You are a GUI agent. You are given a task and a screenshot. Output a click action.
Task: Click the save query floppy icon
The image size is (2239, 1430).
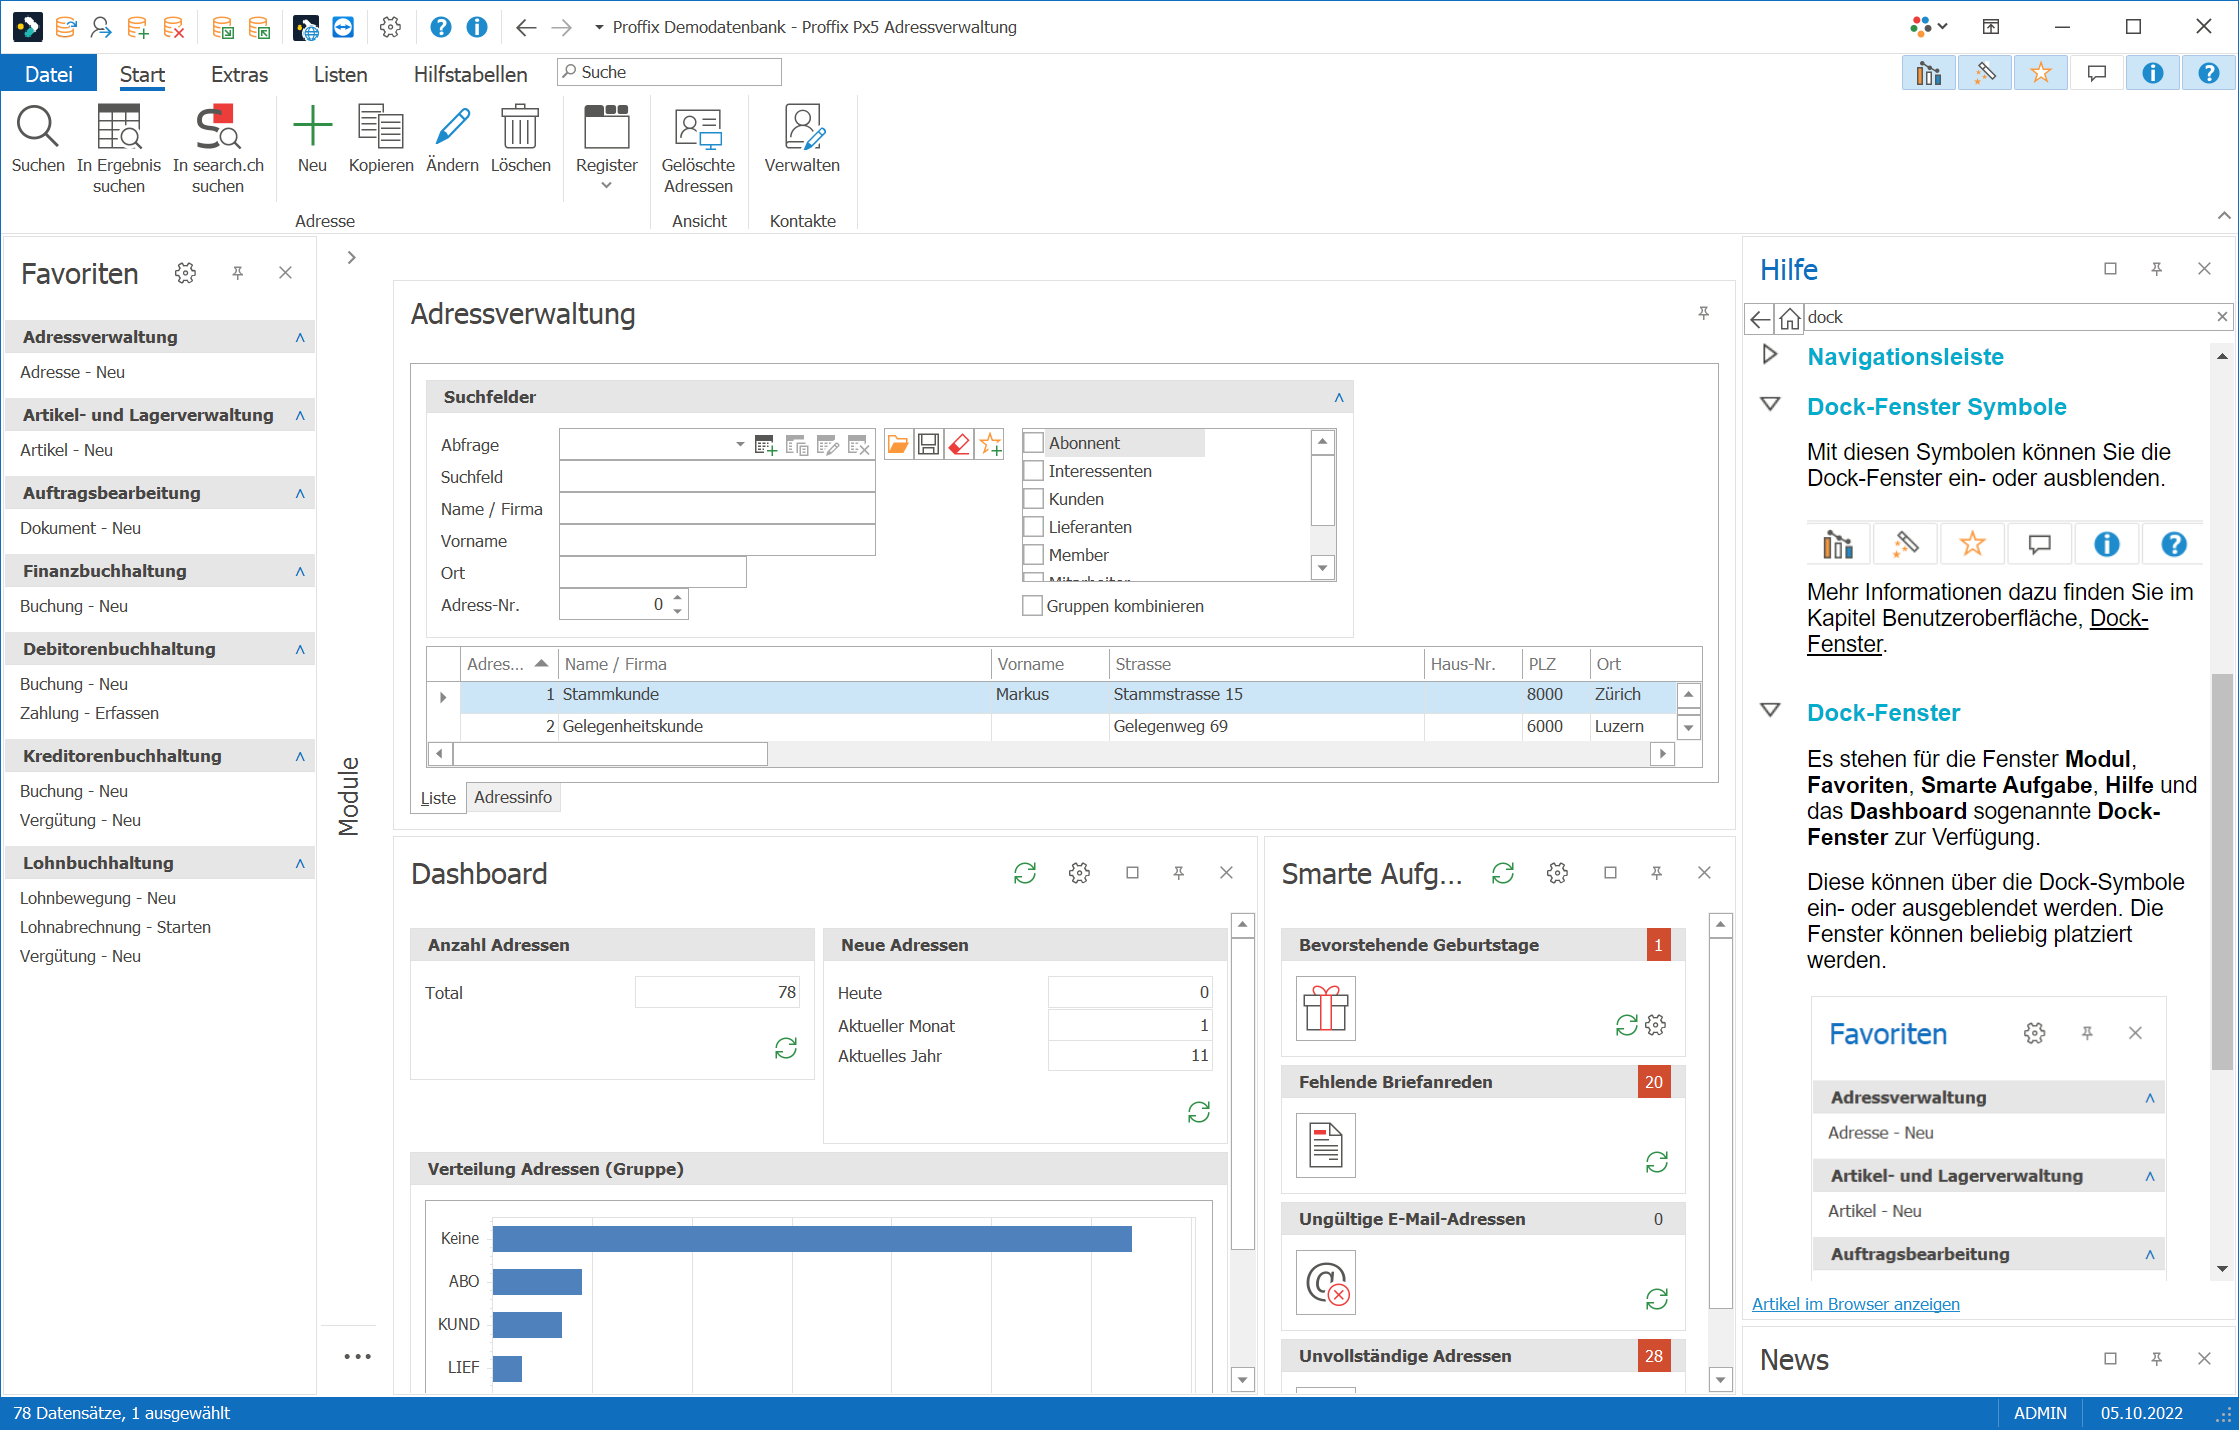(x=929, y=444)
